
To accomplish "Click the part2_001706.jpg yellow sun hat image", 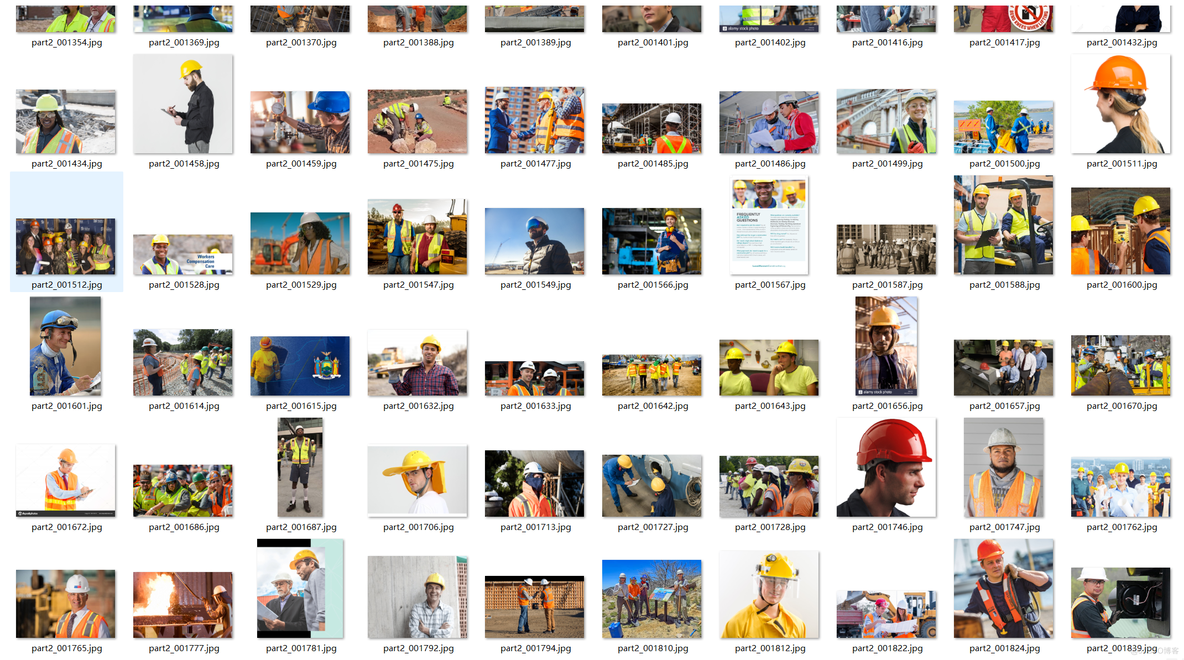I will [x=417, y=481].
